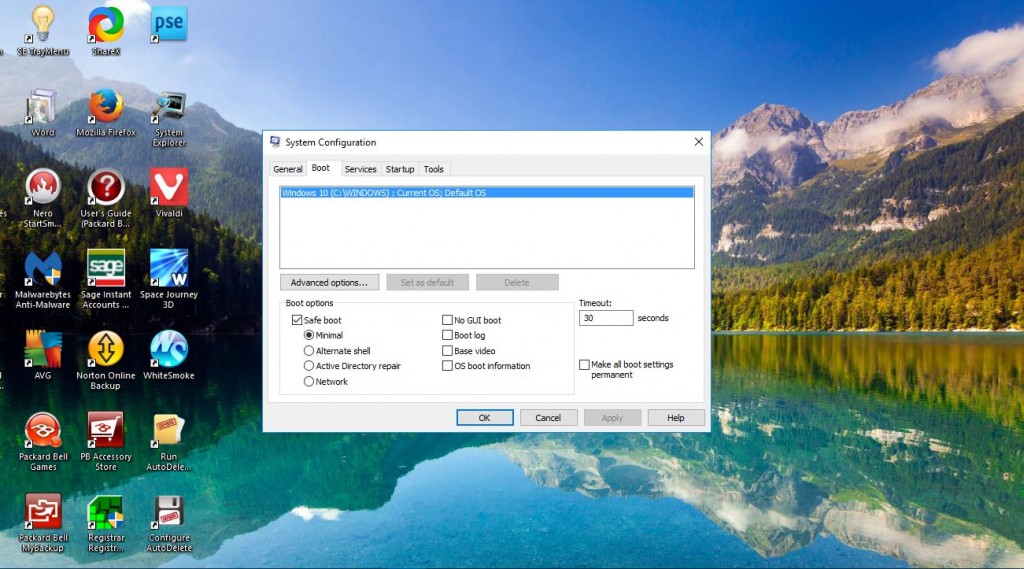The height and width of the screenshot is (569, 1024).
Task: Open the Word desktop shortcut
Action: (42, 112)
